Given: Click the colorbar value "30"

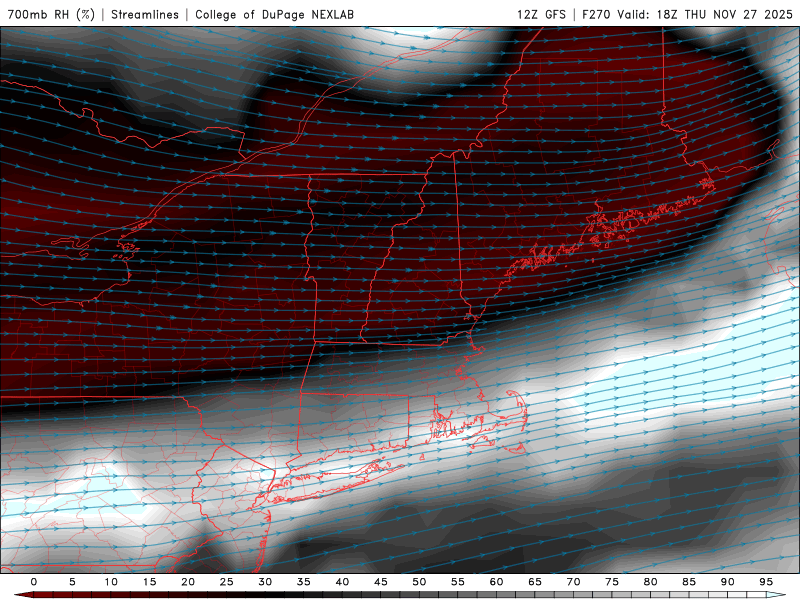Looking at the screenshot, I should tap(265, 582).
